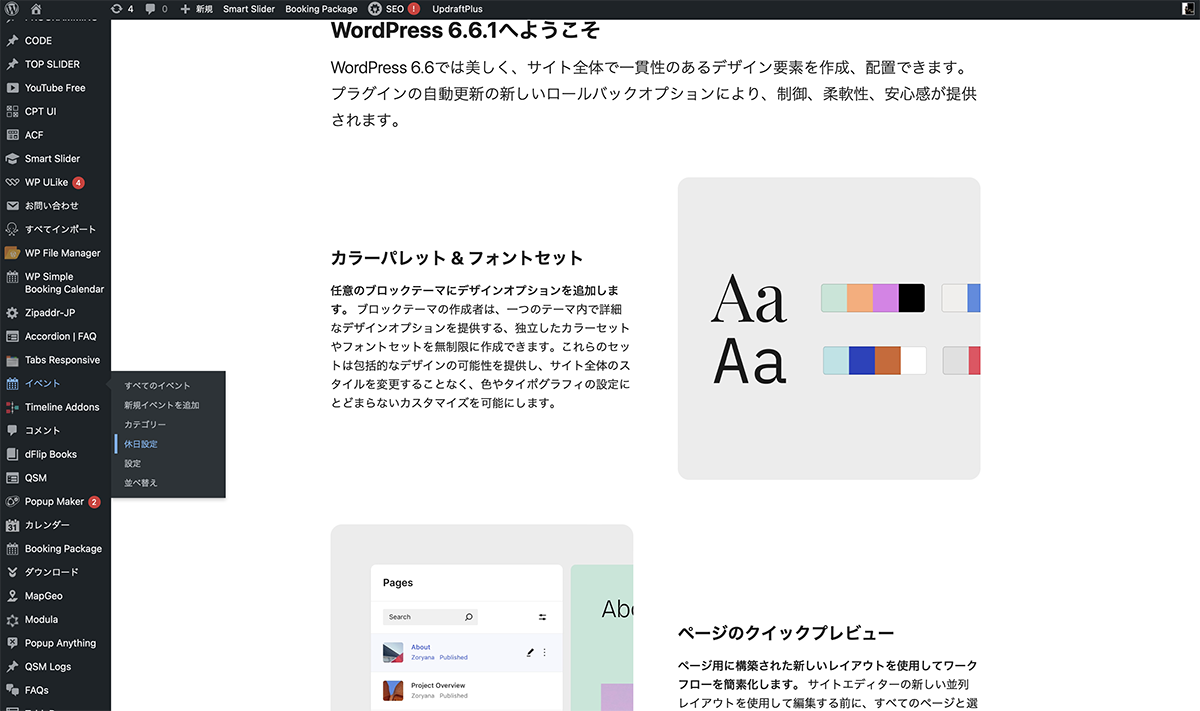This screenshot has height=711, width=1200.
Task: Click the WP File Manager folder icon
Action: pos(12,253)
